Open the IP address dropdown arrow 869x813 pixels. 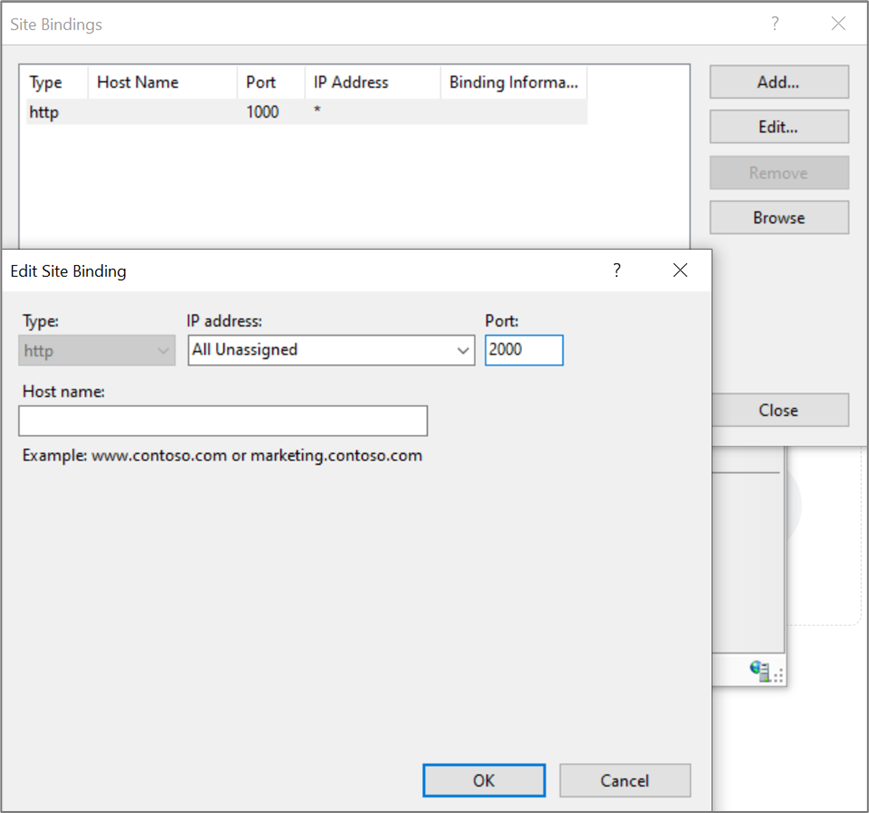click(463, 350)
